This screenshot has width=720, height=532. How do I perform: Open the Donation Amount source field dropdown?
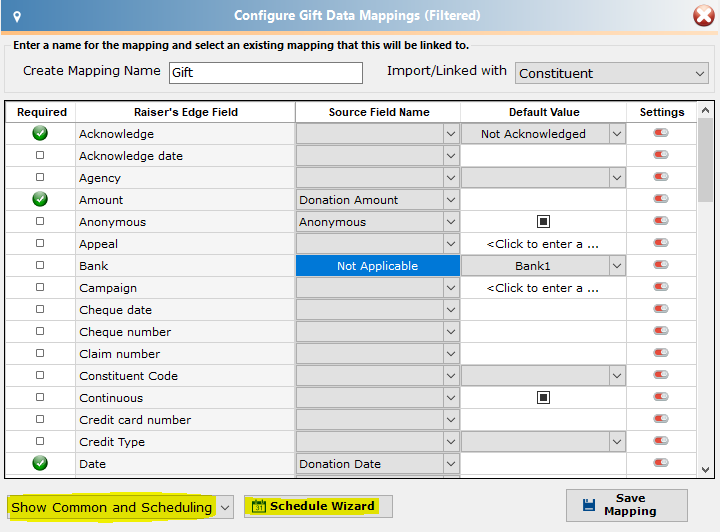point(451,200)
